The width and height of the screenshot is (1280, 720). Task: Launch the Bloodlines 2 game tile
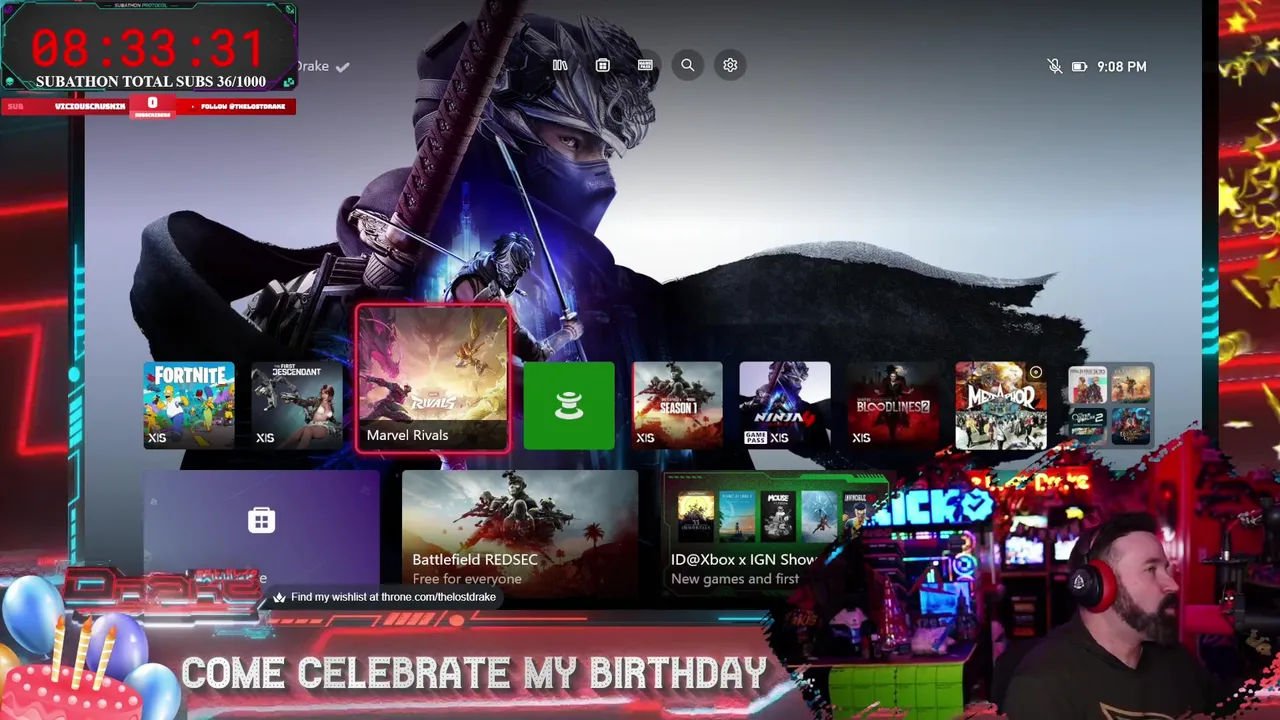(893, 405)
